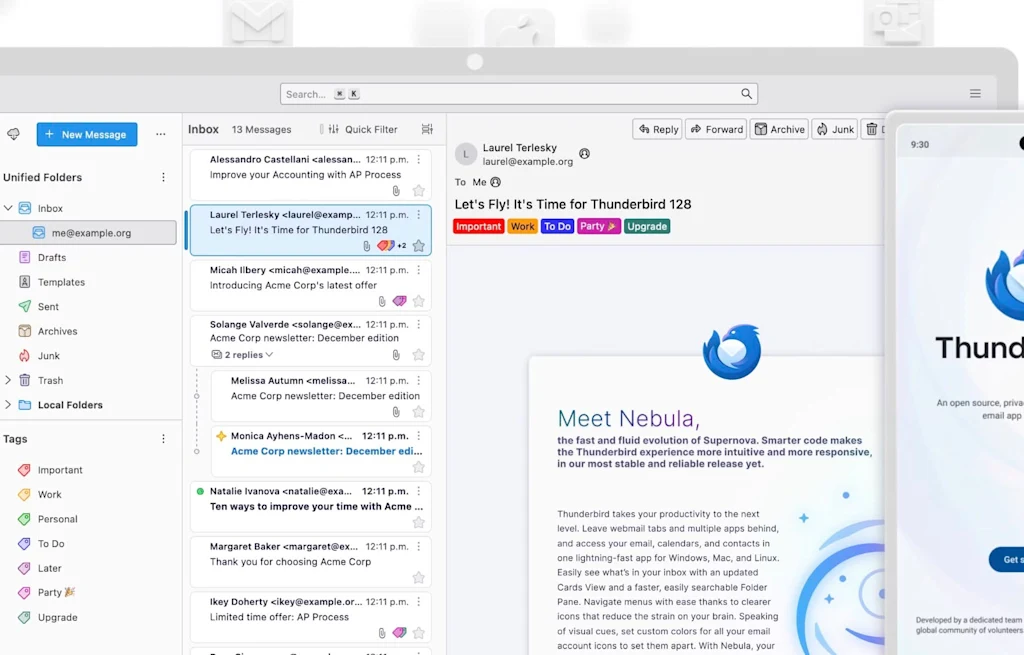Collapse the Inbox folder tree
The height and width of the screenshot is (655, 1024).
[x=8, y=208]
